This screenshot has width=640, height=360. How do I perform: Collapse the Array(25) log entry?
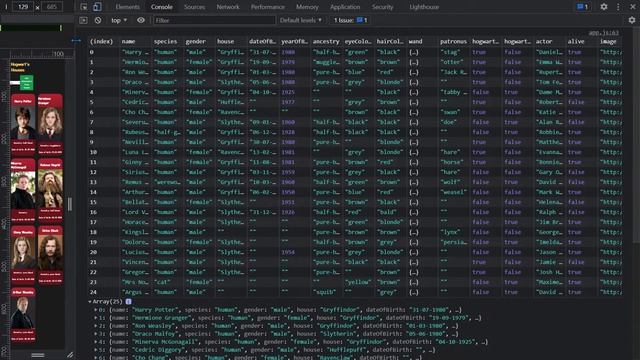pyautogui.click(x=90, y=302)
